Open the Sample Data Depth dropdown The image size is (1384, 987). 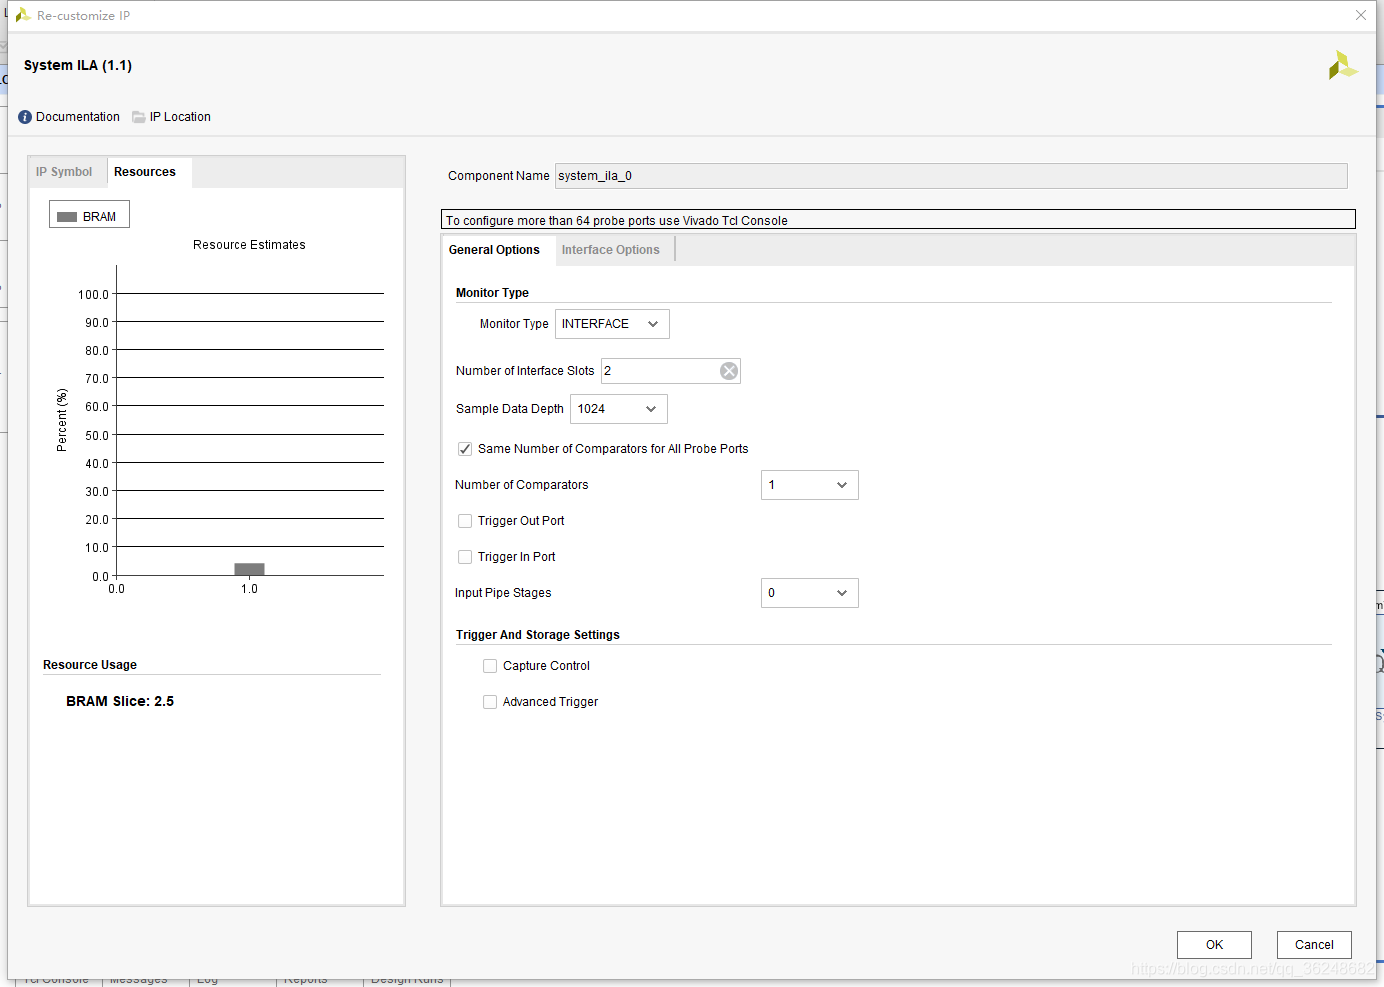[x=619, y=409]
